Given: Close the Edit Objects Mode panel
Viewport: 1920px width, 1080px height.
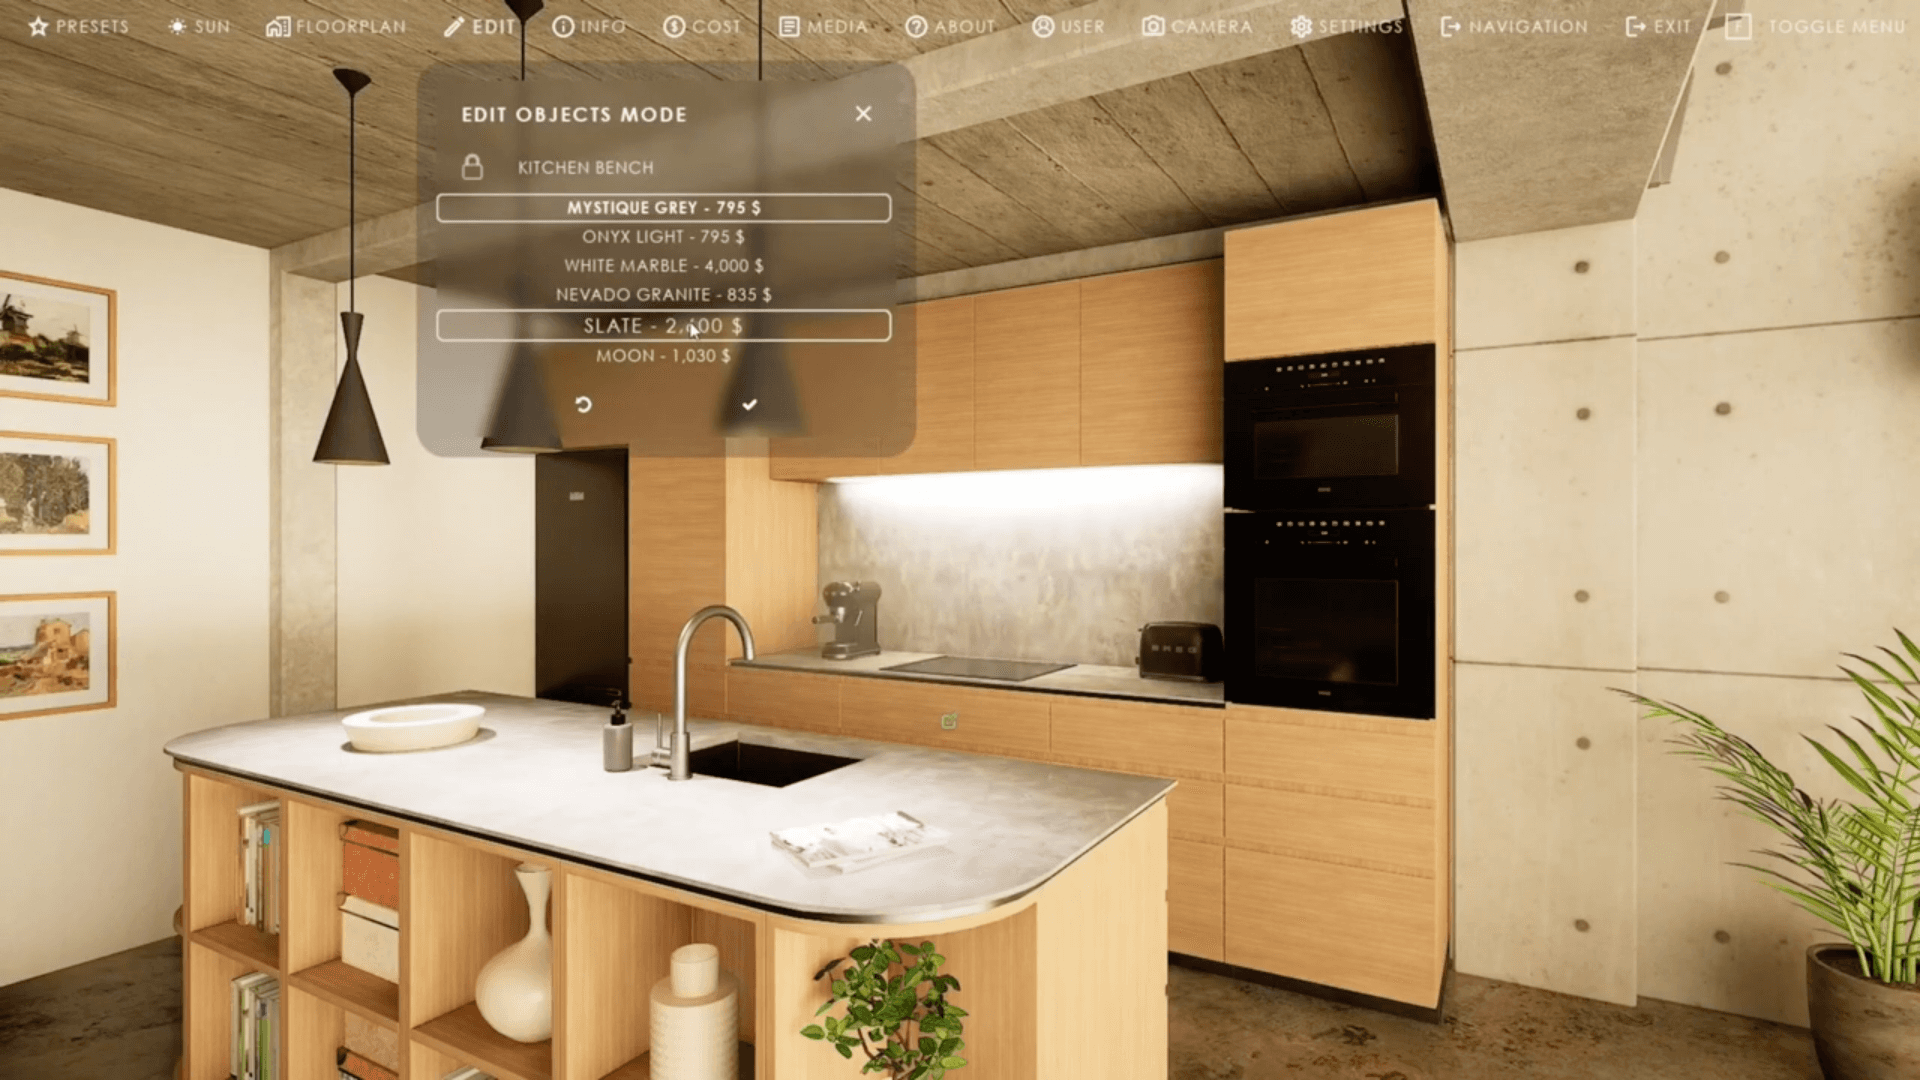Looking at the screenshot, I should pyautogui.click(x=863, y=114).
